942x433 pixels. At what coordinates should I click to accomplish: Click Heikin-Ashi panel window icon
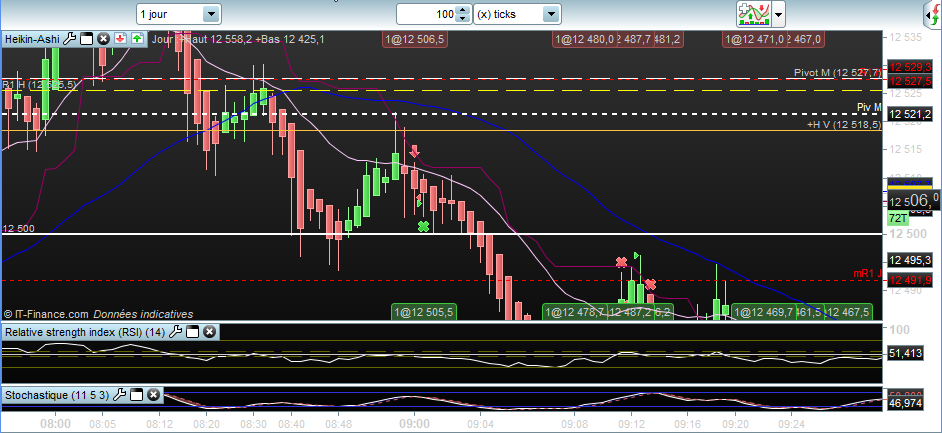pos(87,39)
